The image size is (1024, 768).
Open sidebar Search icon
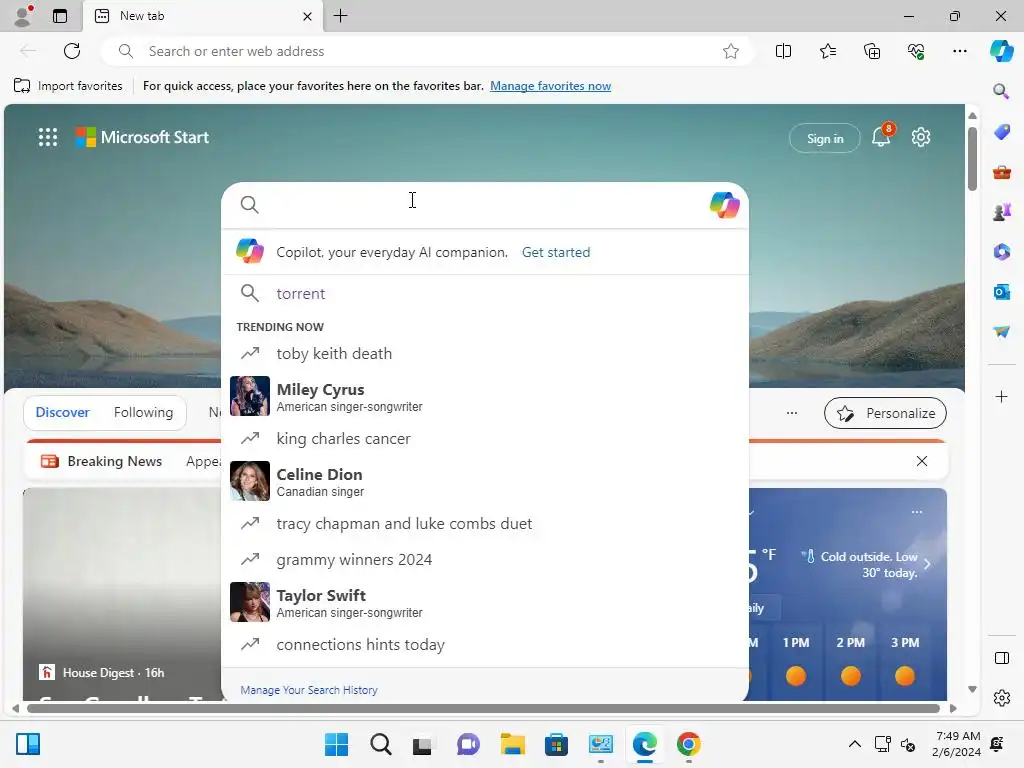click(1001, 91)
